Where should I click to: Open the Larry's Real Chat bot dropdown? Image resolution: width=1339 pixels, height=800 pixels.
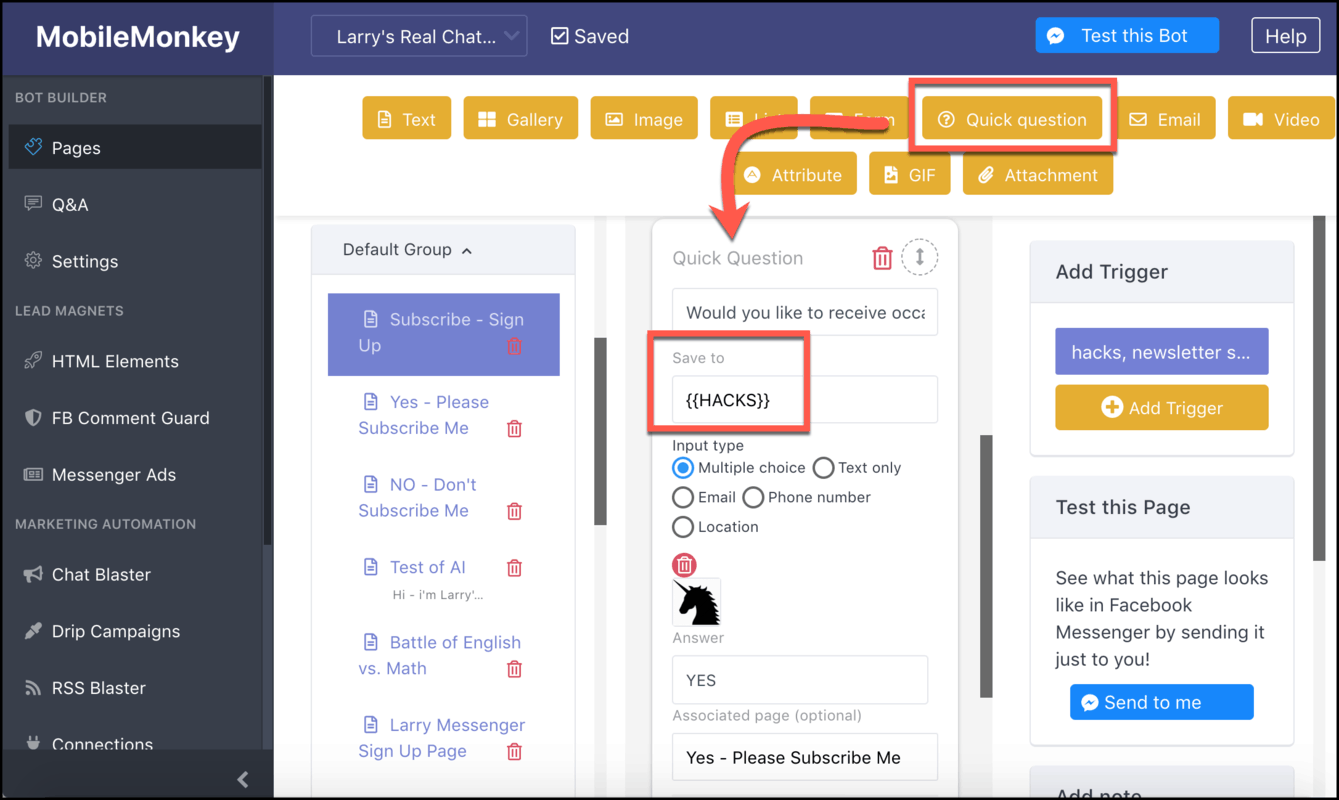(419, 36)
